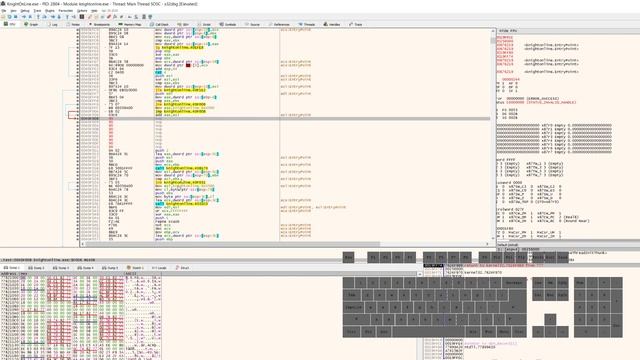Screen dimensions: 640x360
Task: Open the File menu
Action: (4, 11)
